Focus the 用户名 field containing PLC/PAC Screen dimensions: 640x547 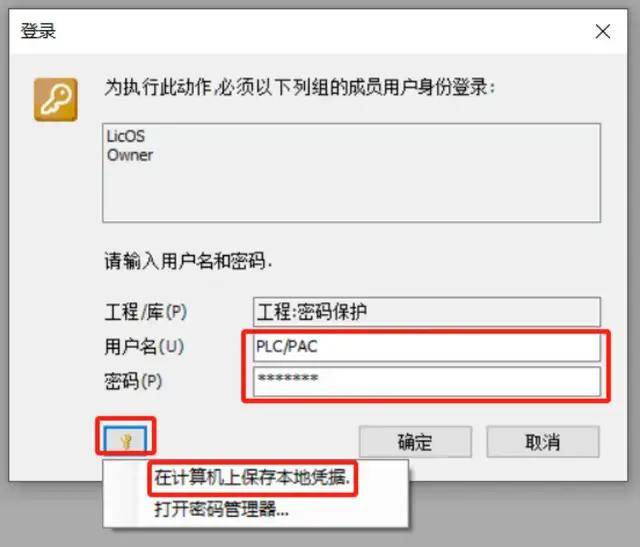[427, 347]
